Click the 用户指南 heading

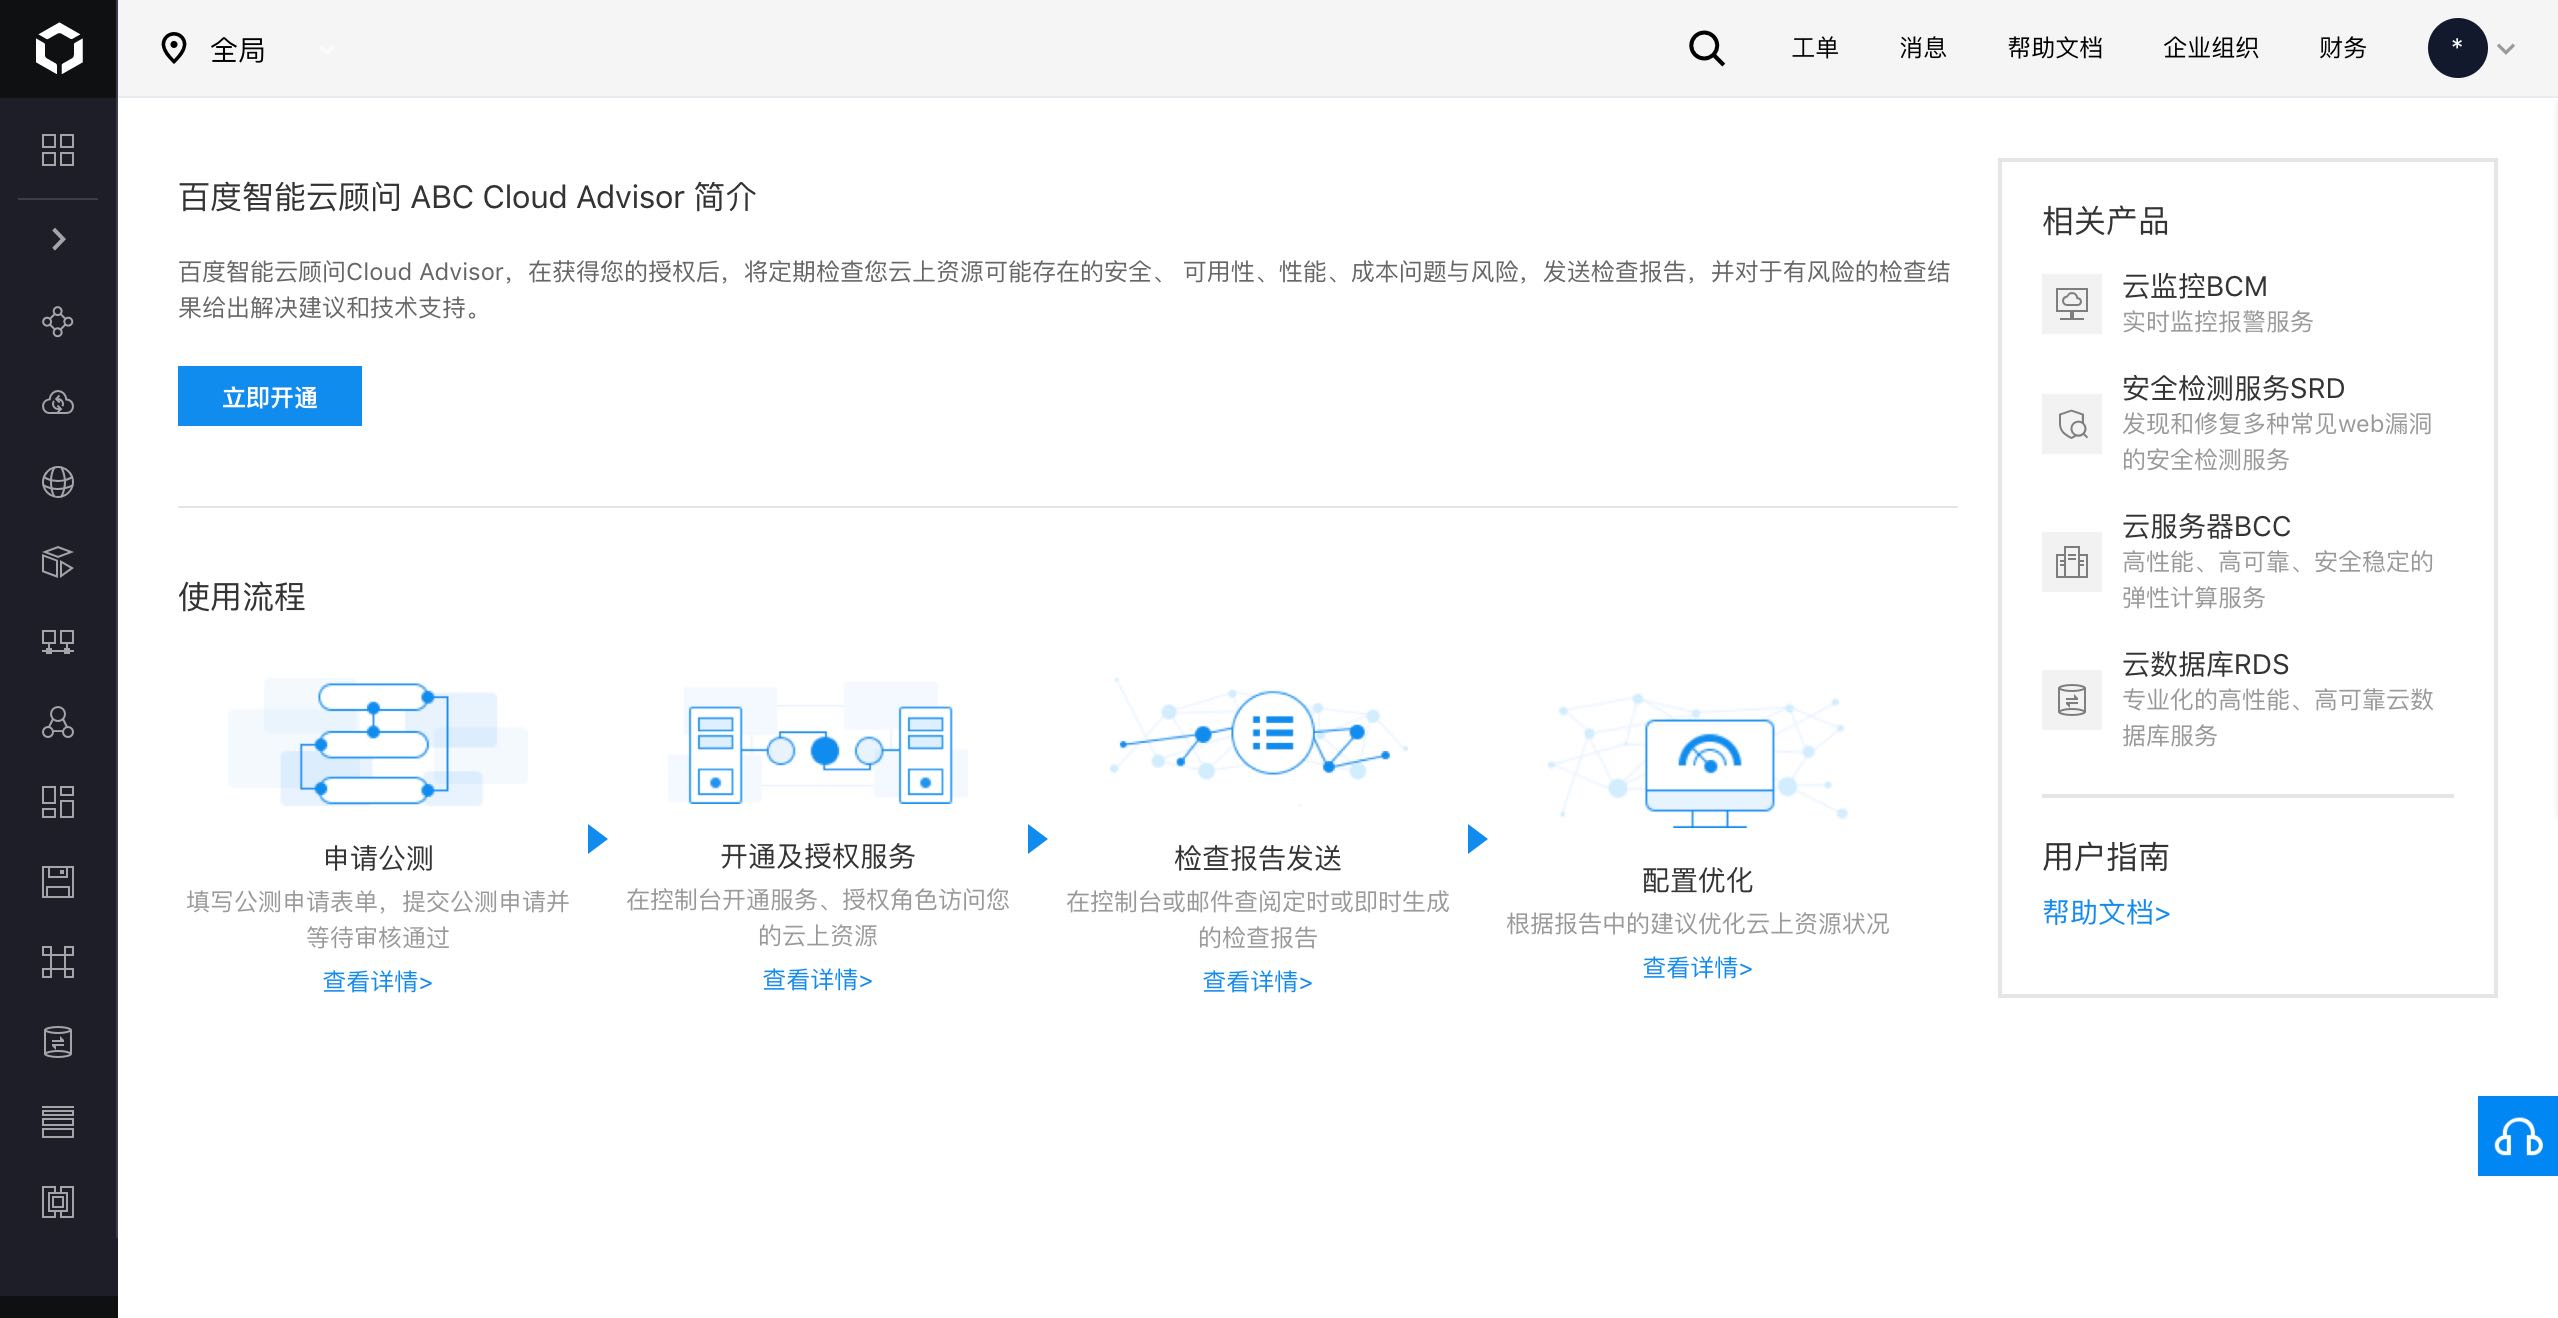[x=2106, y=857]
